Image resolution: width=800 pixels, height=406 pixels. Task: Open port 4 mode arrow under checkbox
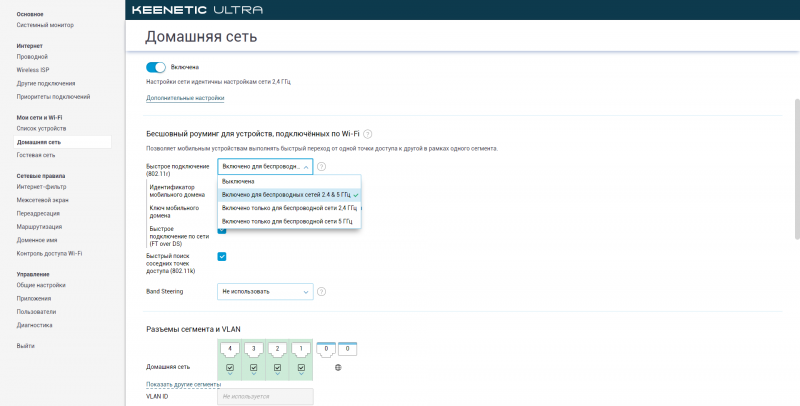click(x=230, y=374)
